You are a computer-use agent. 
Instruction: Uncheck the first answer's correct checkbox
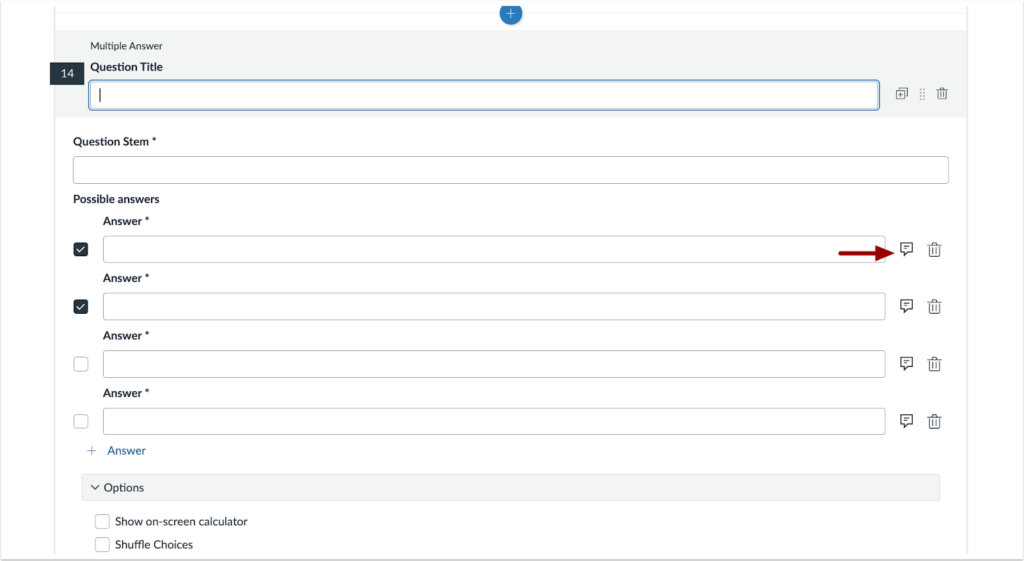coord(81,249)
